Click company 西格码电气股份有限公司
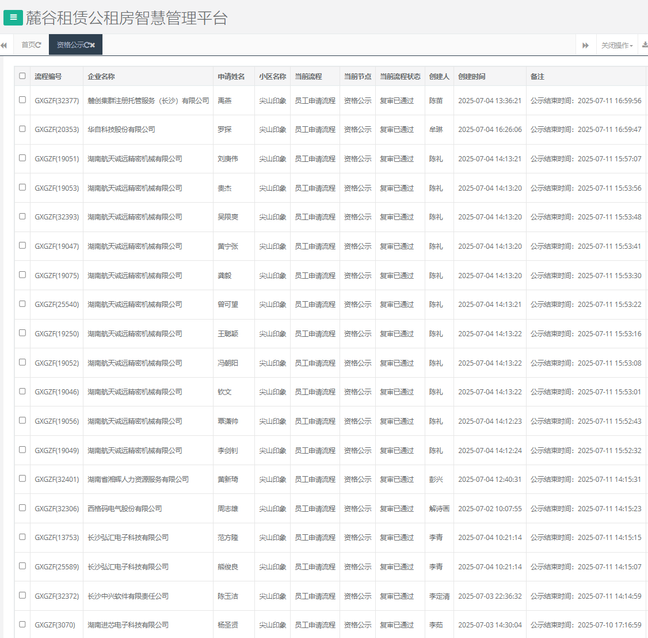Screen dimensions: 648x638 pos(124,509)
